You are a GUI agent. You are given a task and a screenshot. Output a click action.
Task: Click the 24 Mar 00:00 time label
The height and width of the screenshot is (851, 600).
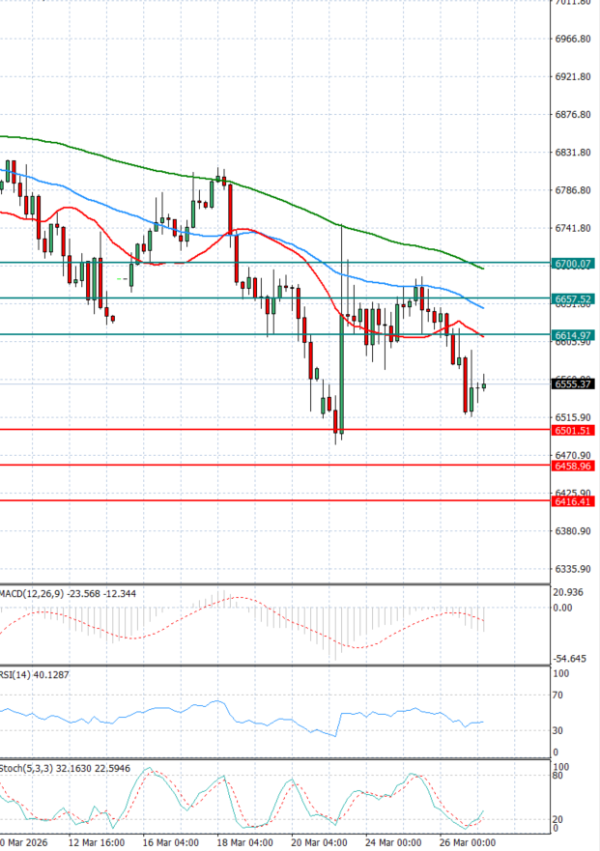(394, 843)
